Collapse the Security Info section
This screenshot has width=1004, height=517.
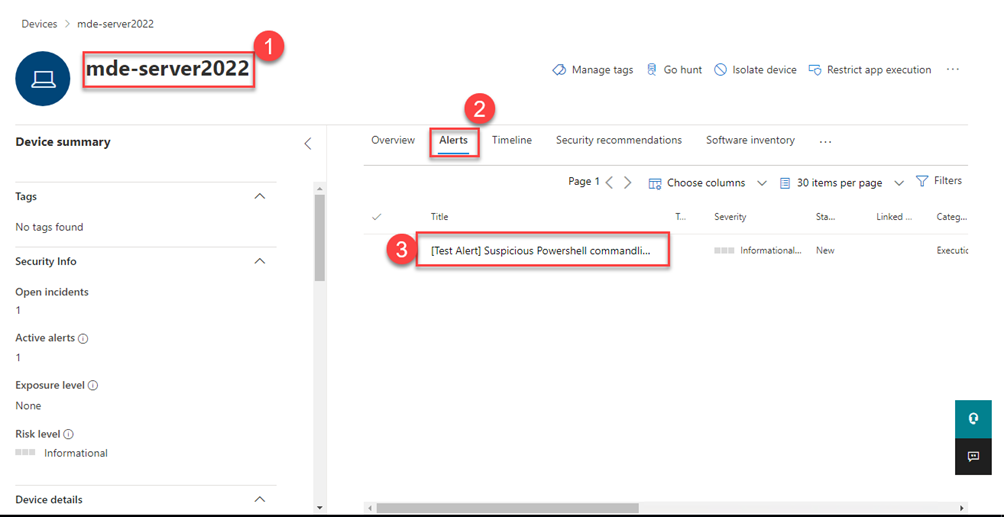(x=260, y=261)
